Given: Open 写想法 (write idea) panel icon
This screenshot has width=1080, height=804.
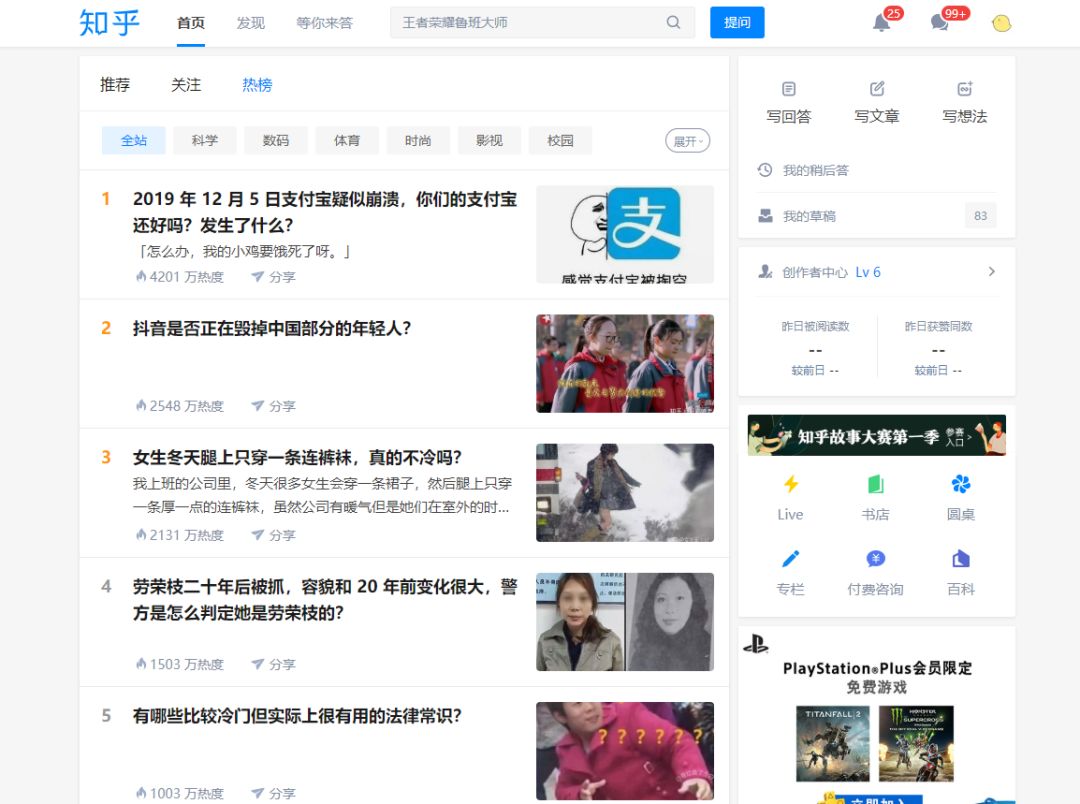Looking at the screenshot, I should click(963, 88).
